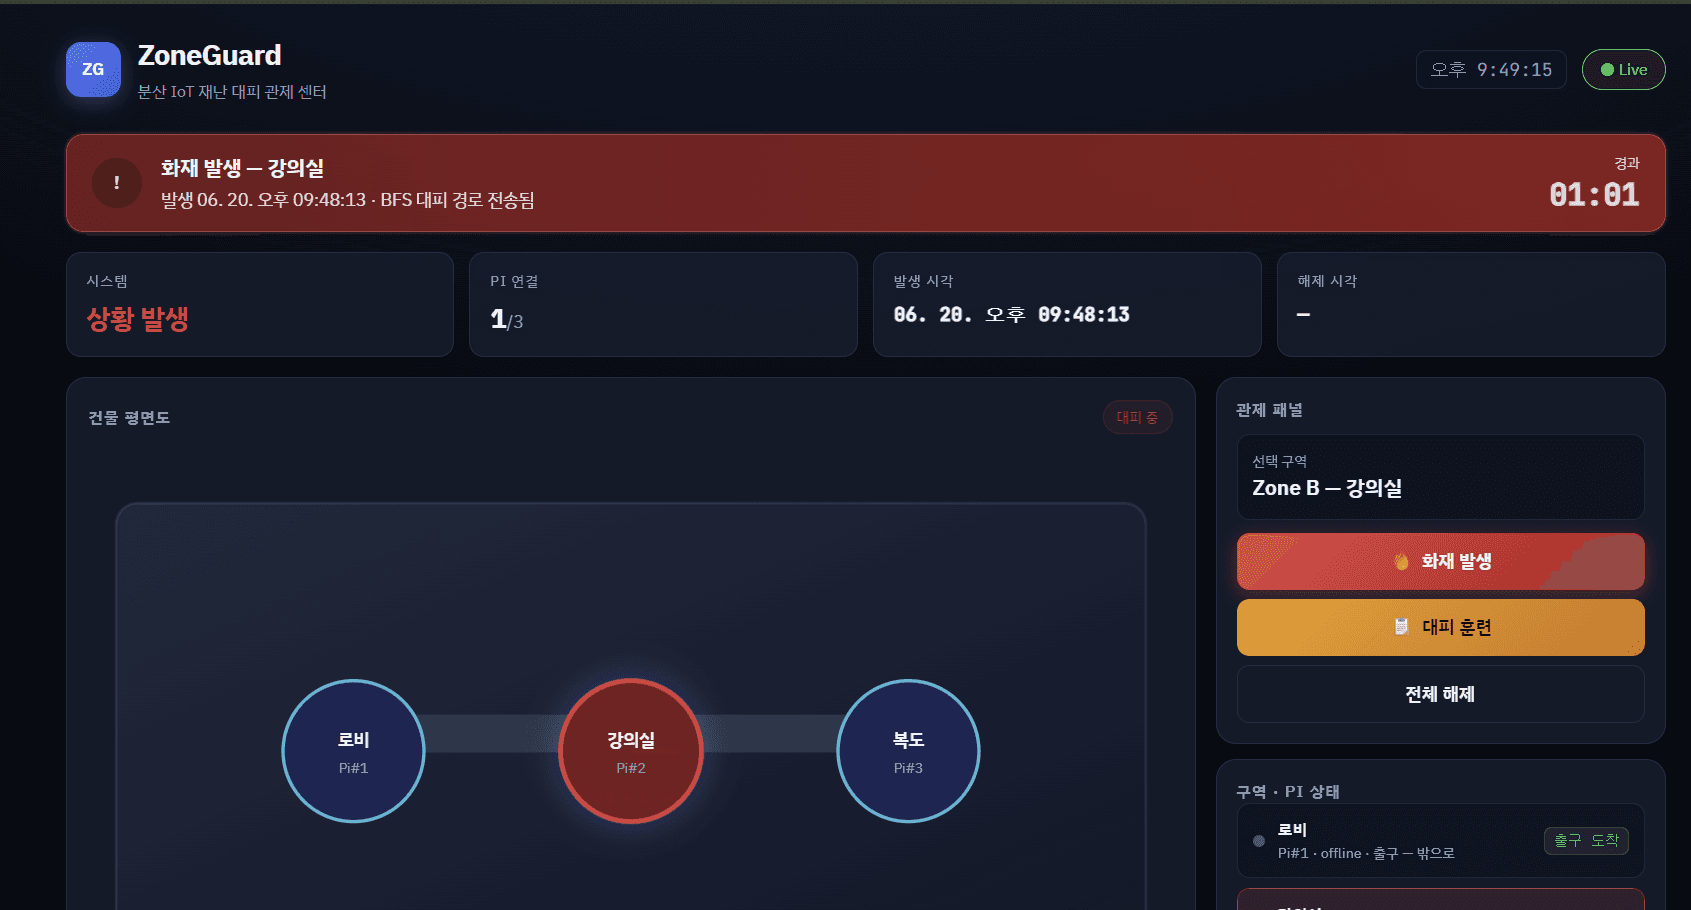
Task: Click the ZG app logo icon
Action: [x=93, y=69]
